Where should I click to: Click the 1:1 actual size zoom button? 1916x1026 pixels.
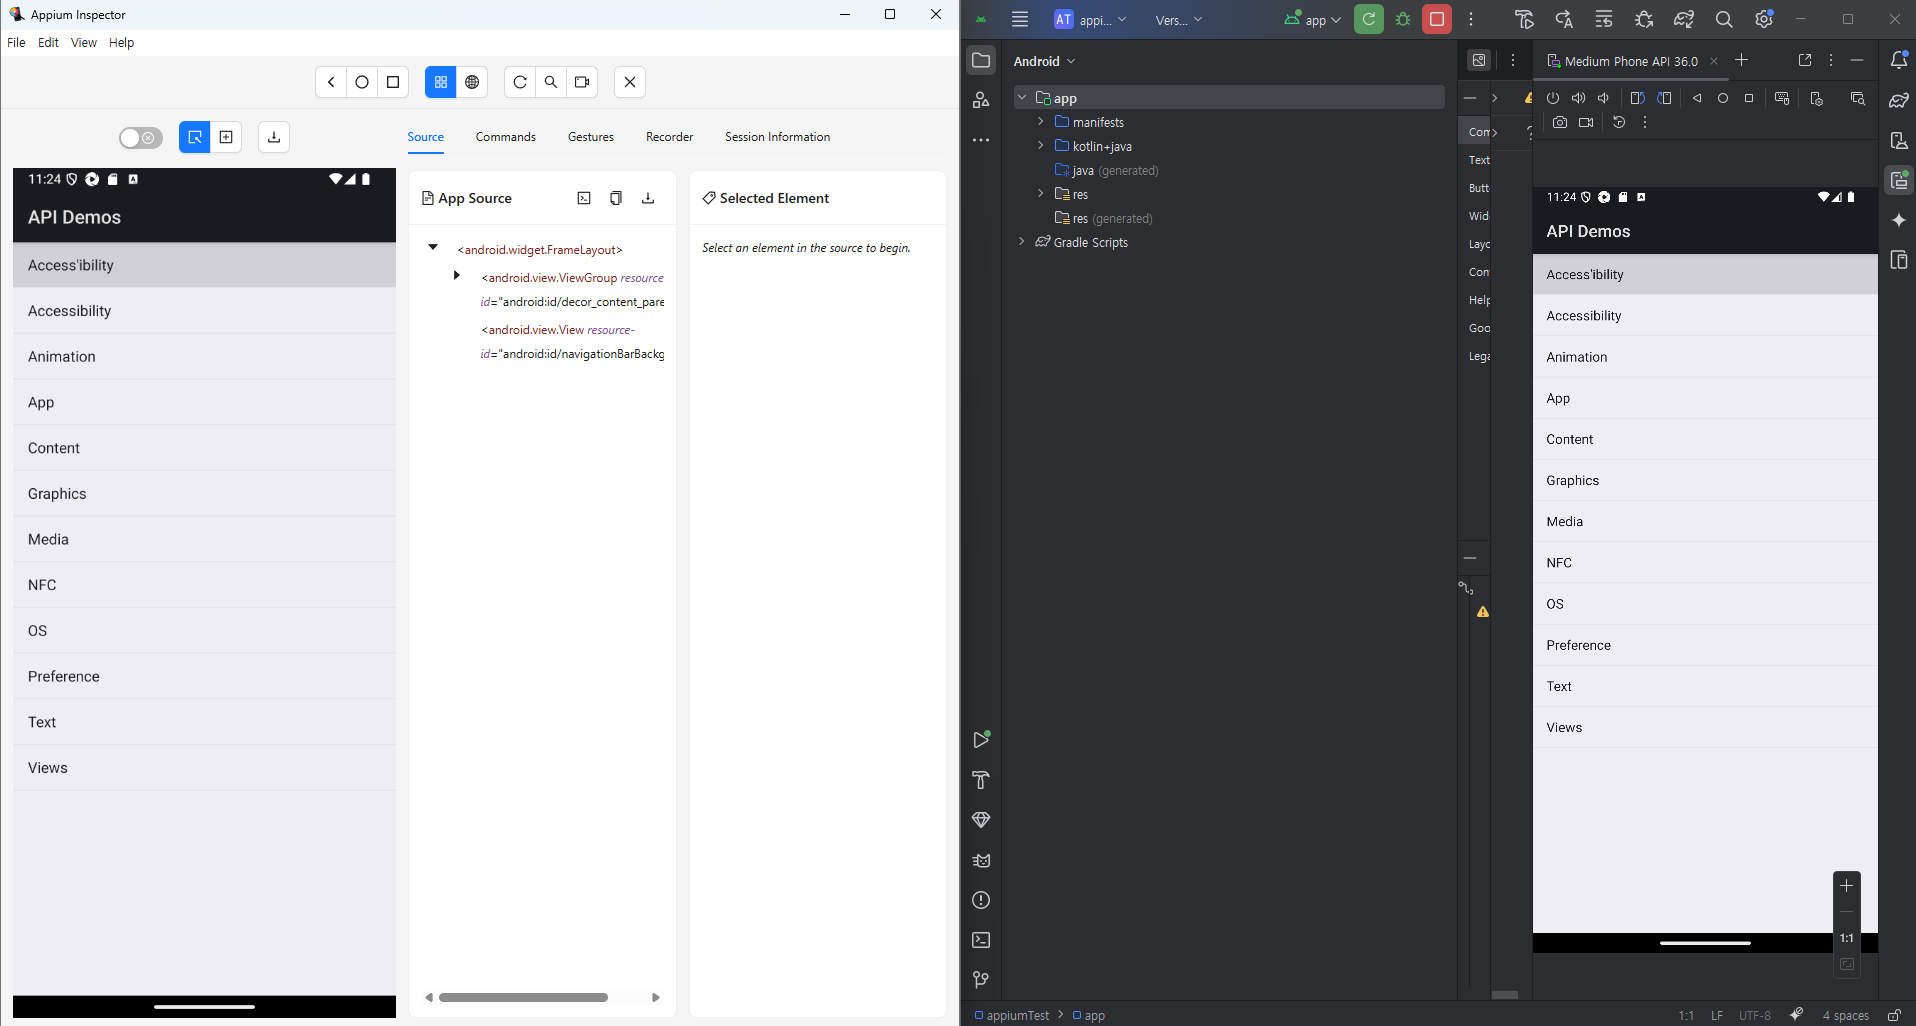(x=1847, y=938)
